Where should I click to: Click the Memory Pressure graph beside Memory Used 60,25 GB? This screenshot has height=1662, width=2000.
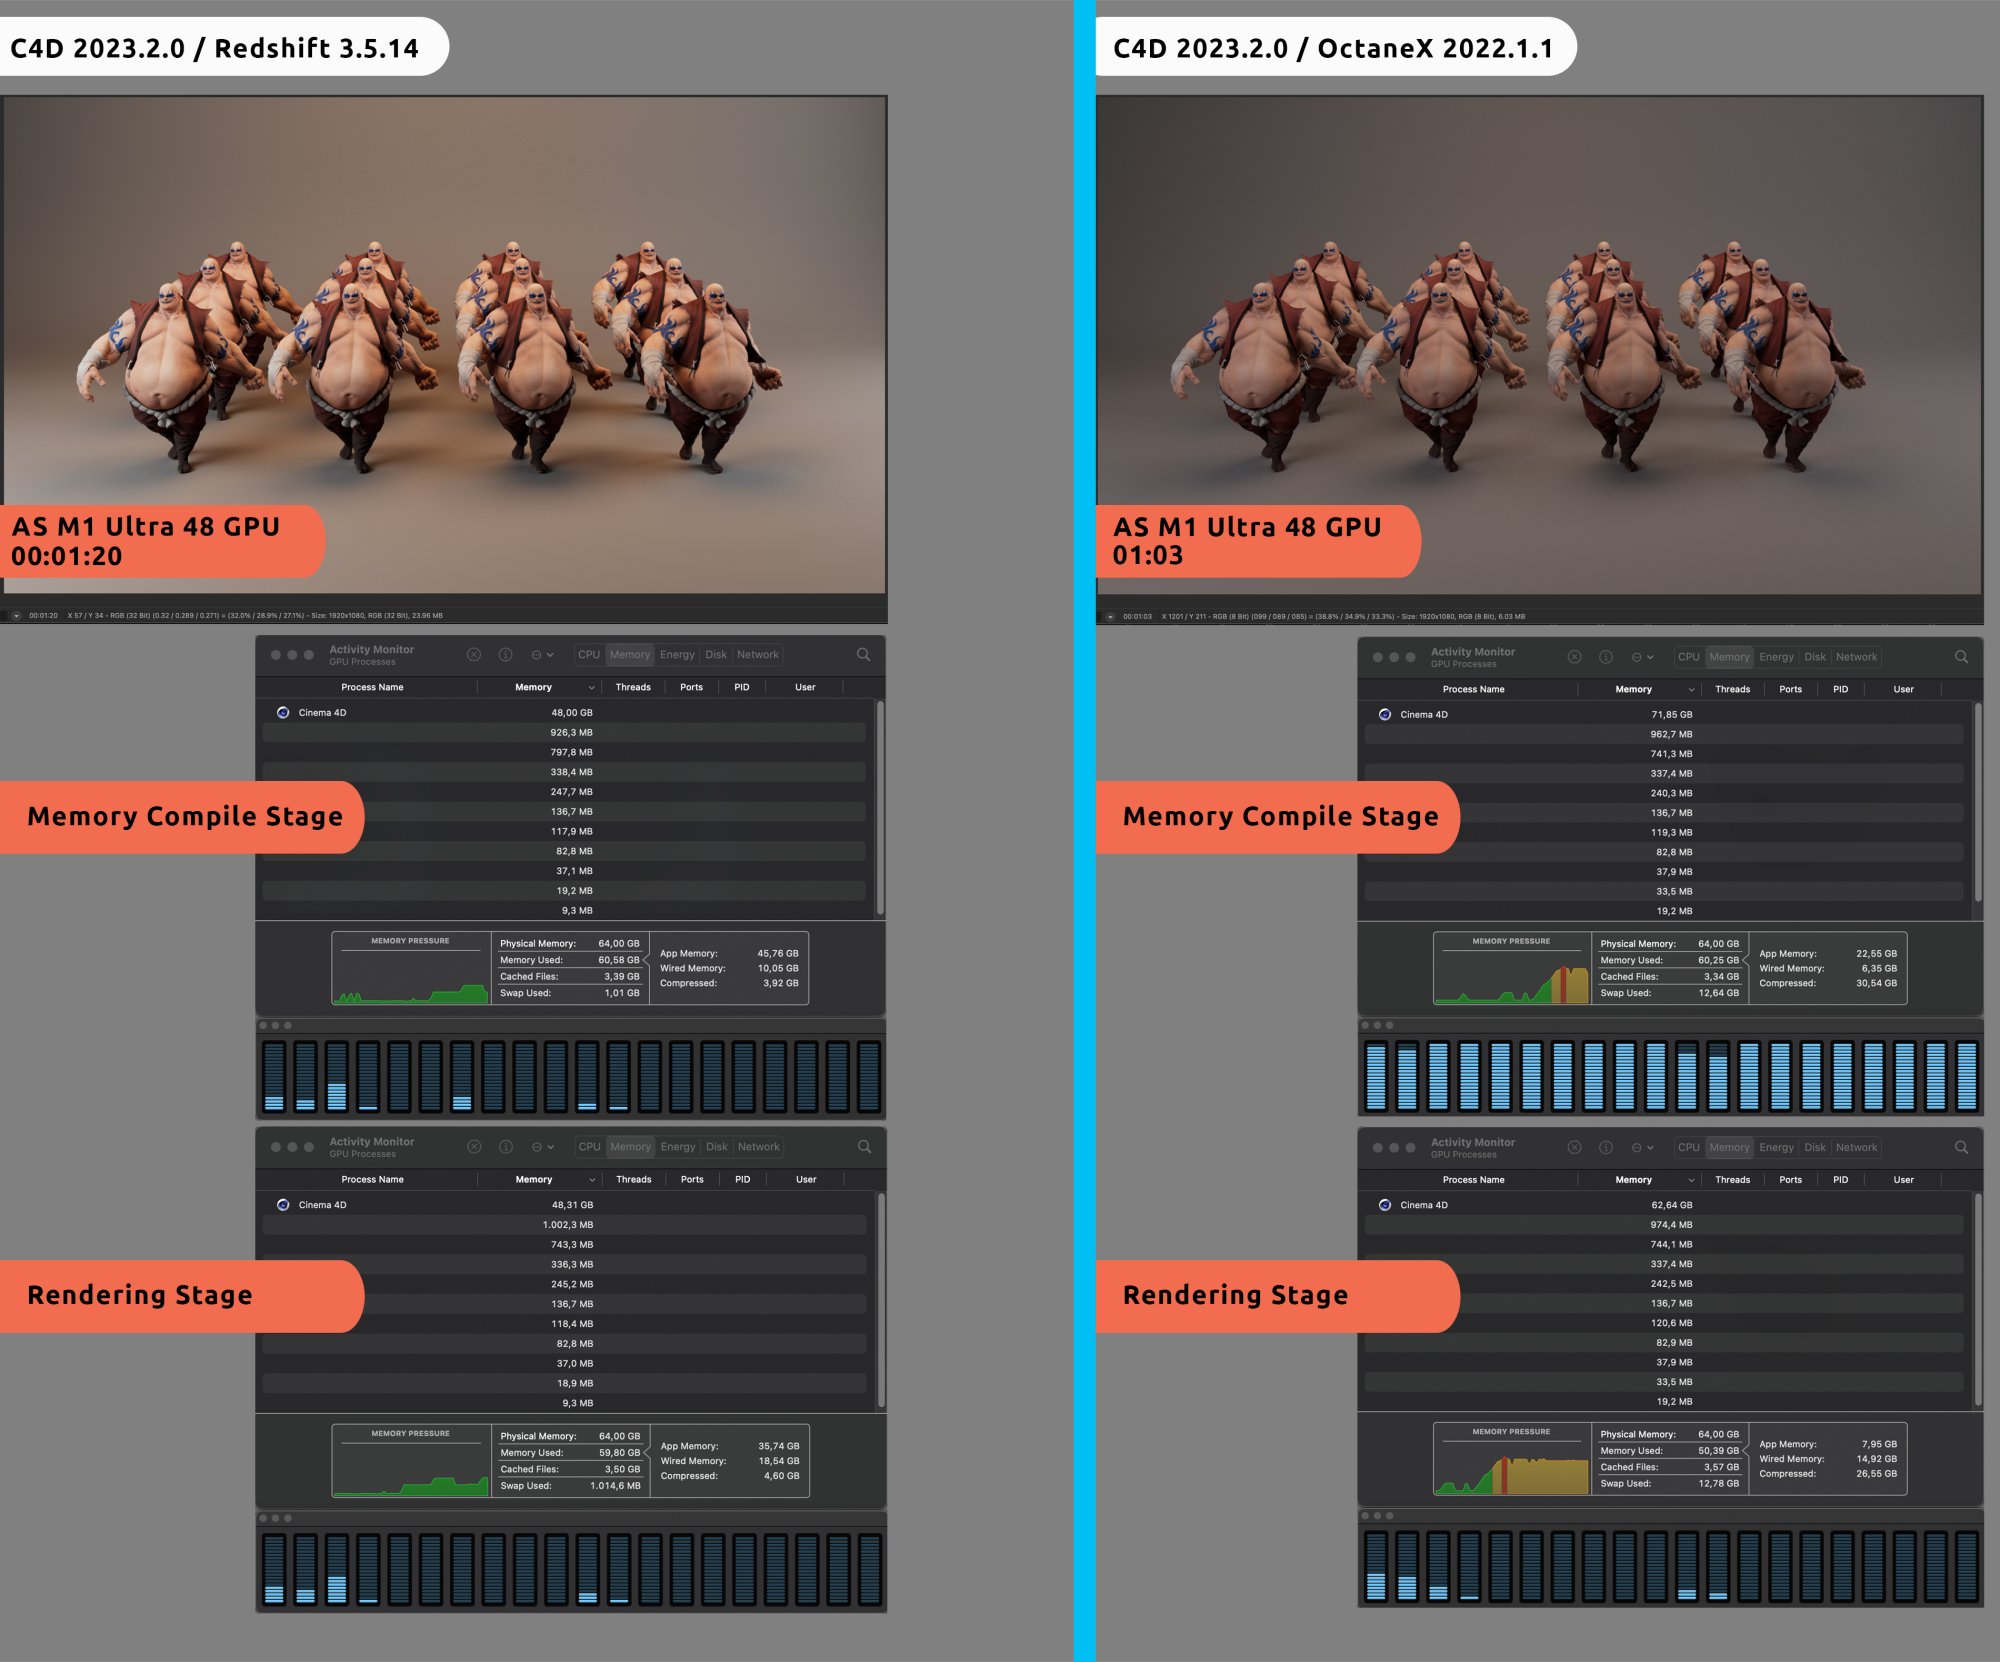coord(1511,969)
